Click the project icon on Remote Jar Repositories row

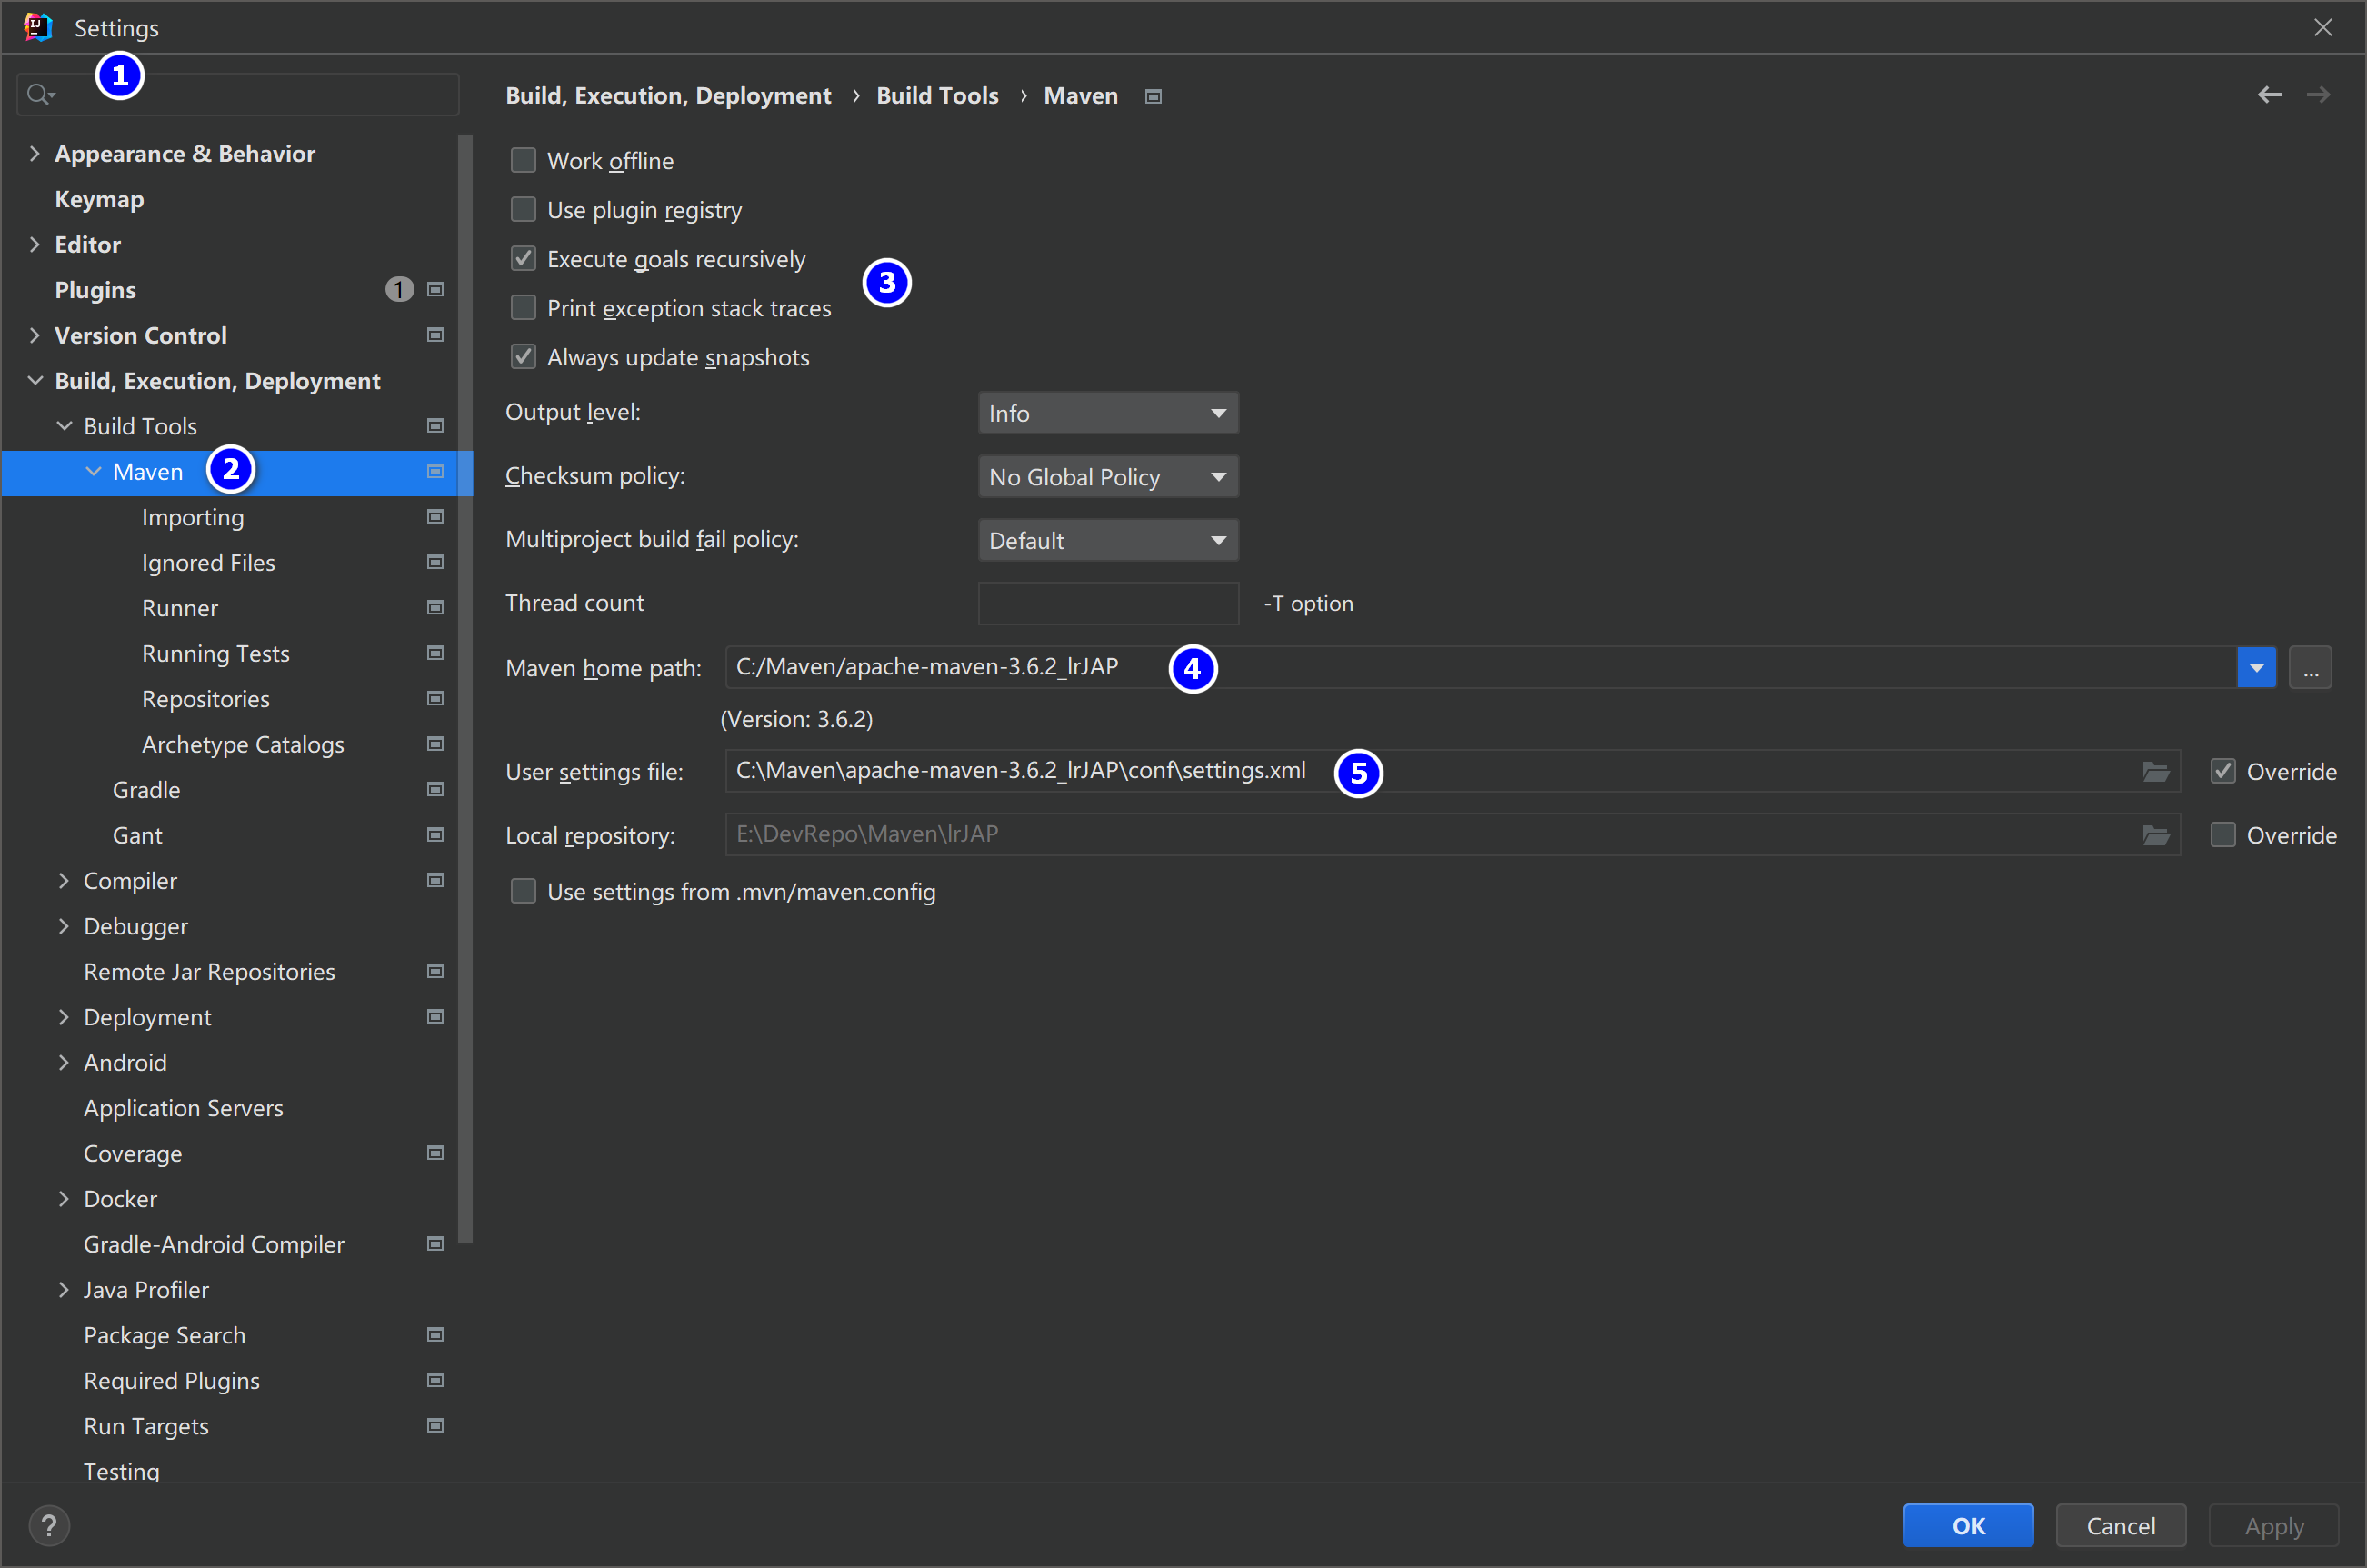[435, 971]
